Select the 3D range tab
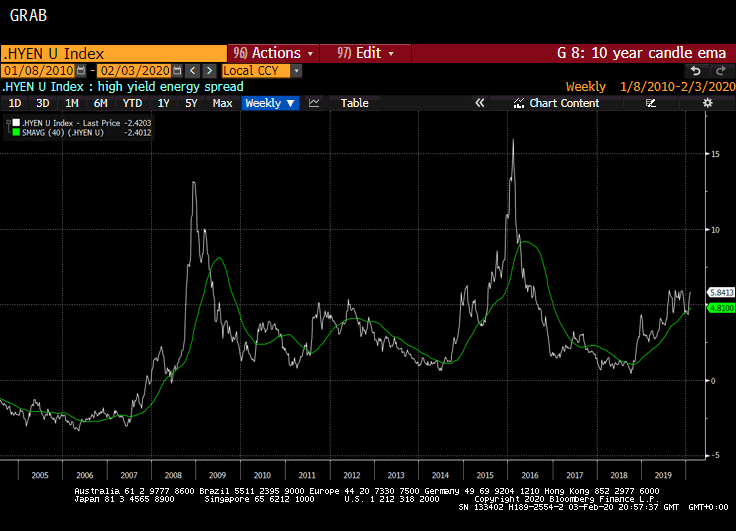This screenshot has height=531, width=736. (x=43, y=103)
